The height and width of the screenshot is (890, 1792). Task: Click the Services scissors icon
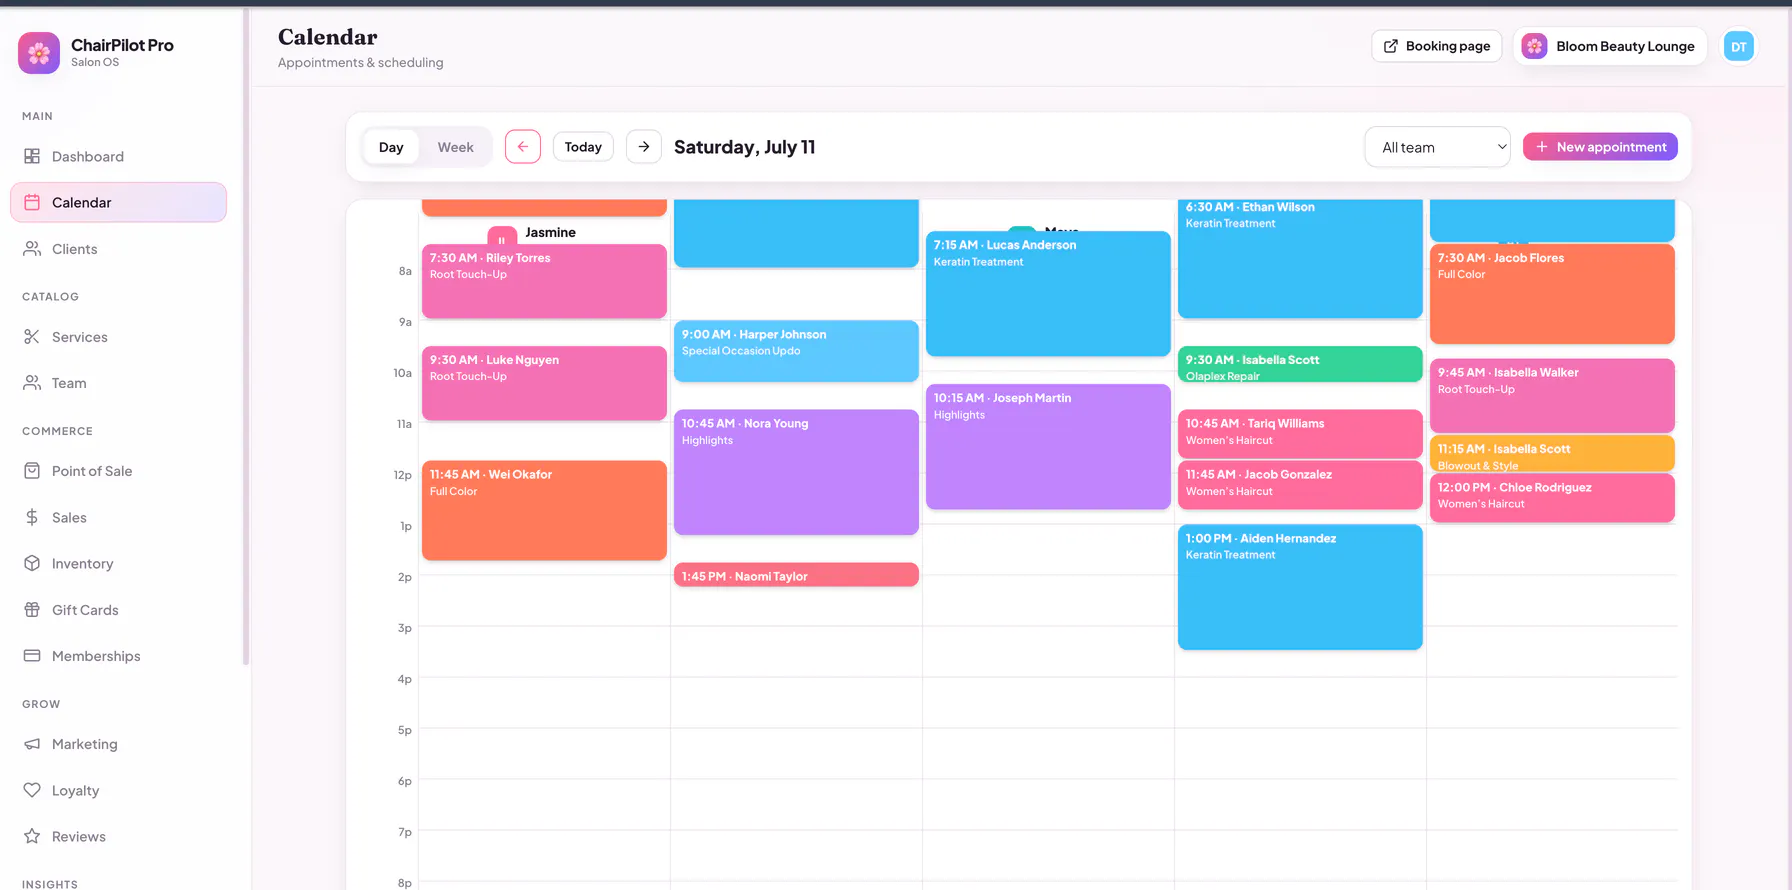[32, 337]
